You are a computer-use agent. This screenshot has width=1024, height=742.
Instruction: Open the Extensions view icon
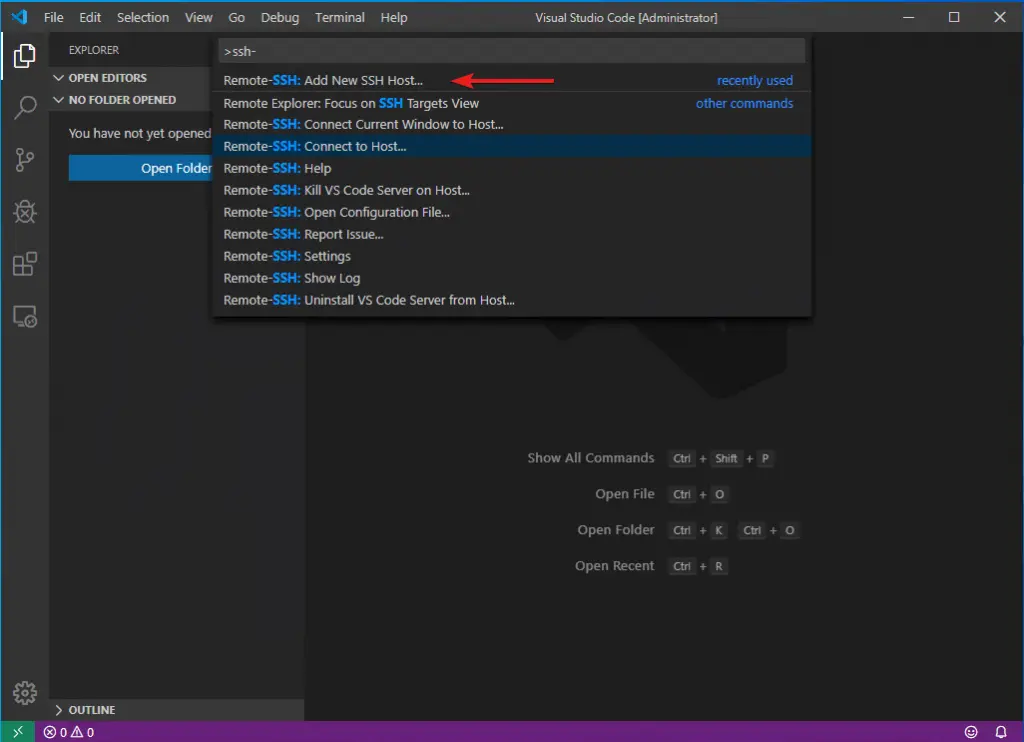24,264
